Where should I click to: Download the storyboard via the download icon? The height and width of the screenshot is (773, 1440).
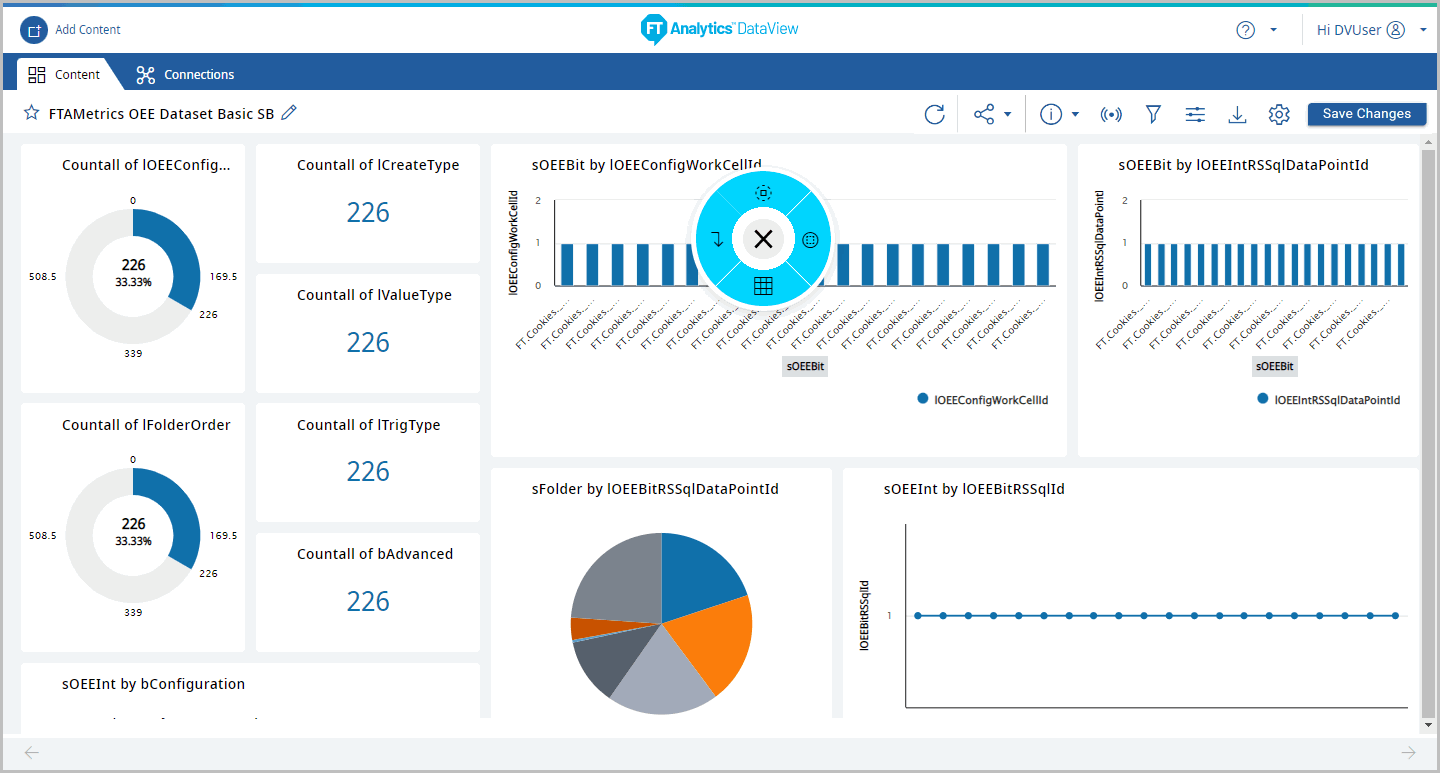pyautogui.click(x=1237, y=115)
